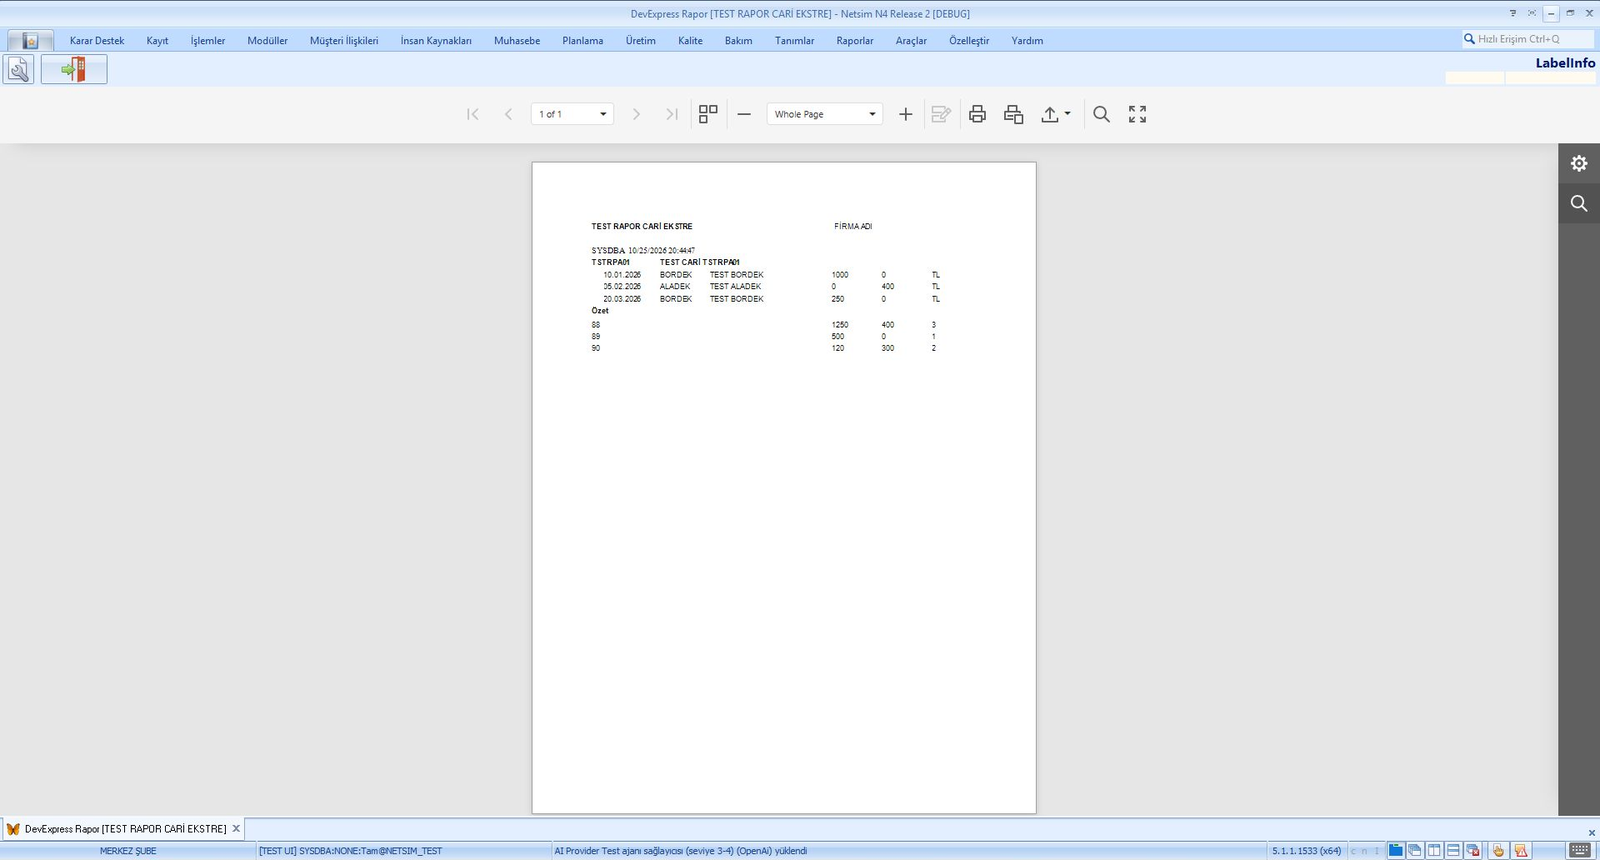This screenshot has height=860, width=1600.
Task: Open the application home button in the ribbon
Action: tap(31, 41)
